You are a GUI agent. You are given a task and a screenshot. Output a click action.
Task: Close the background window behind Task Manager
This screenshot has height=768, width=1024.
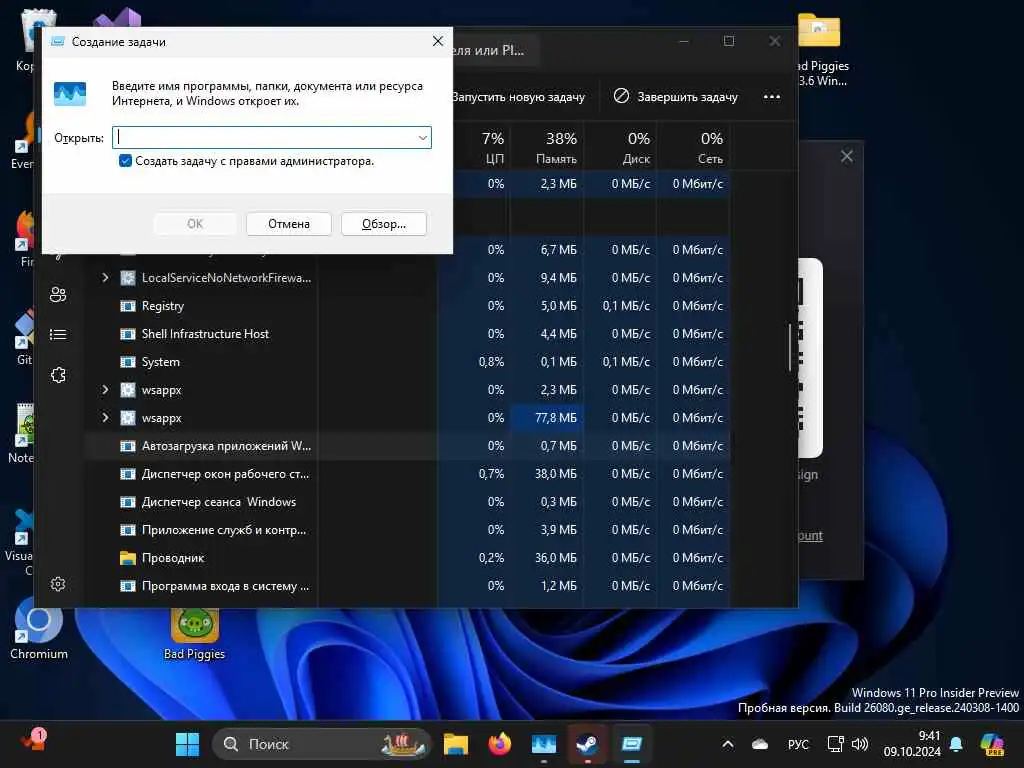(x=846, y=156)
